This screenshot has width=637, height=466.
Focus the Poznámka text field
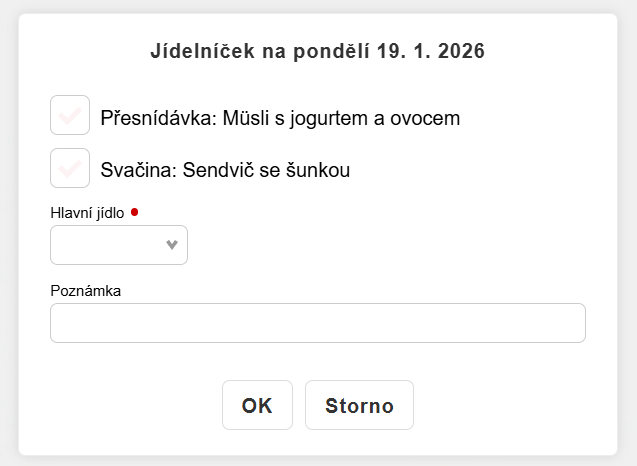tap(317, 323)
